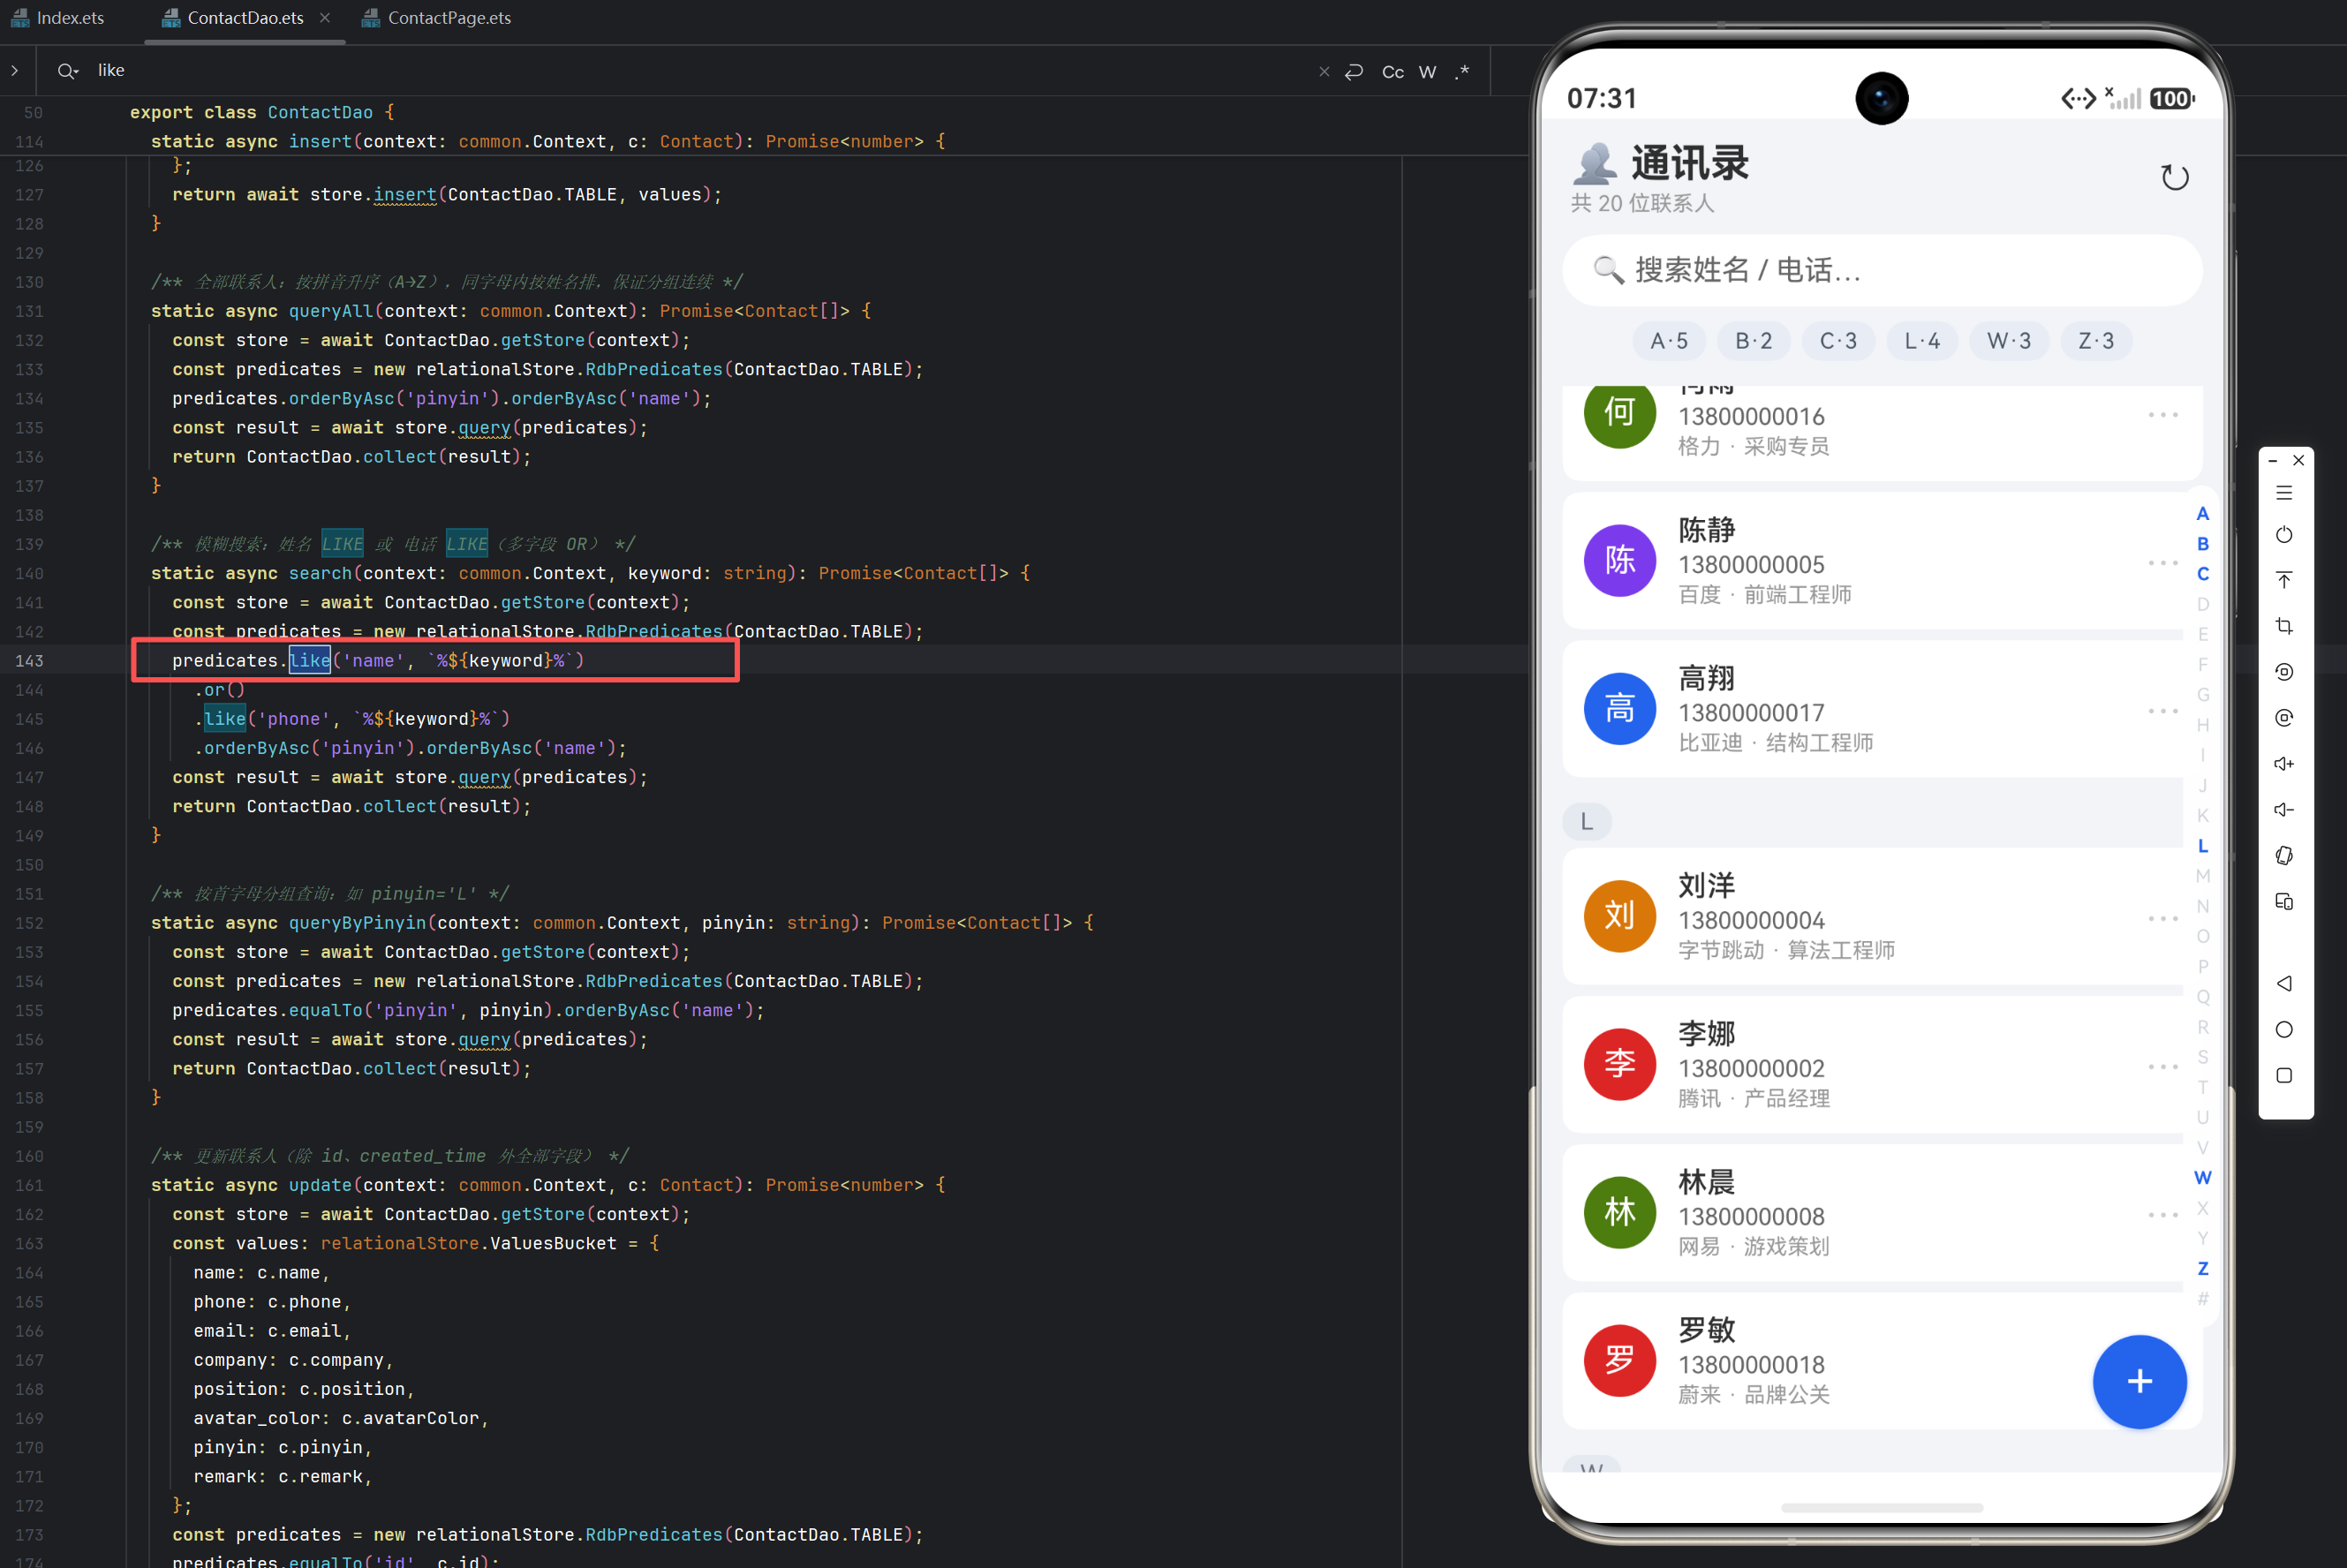The width and height of the screenshot is (2347, 1568).
Task: Click the emulator power button icon
Action: point(2284,535)
